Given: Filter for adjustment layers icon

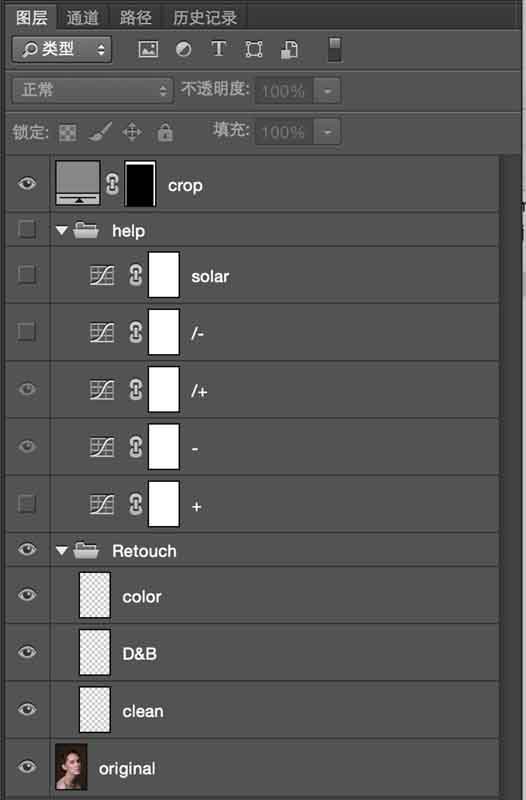Looking at the screenshot, I should (183, 49).
